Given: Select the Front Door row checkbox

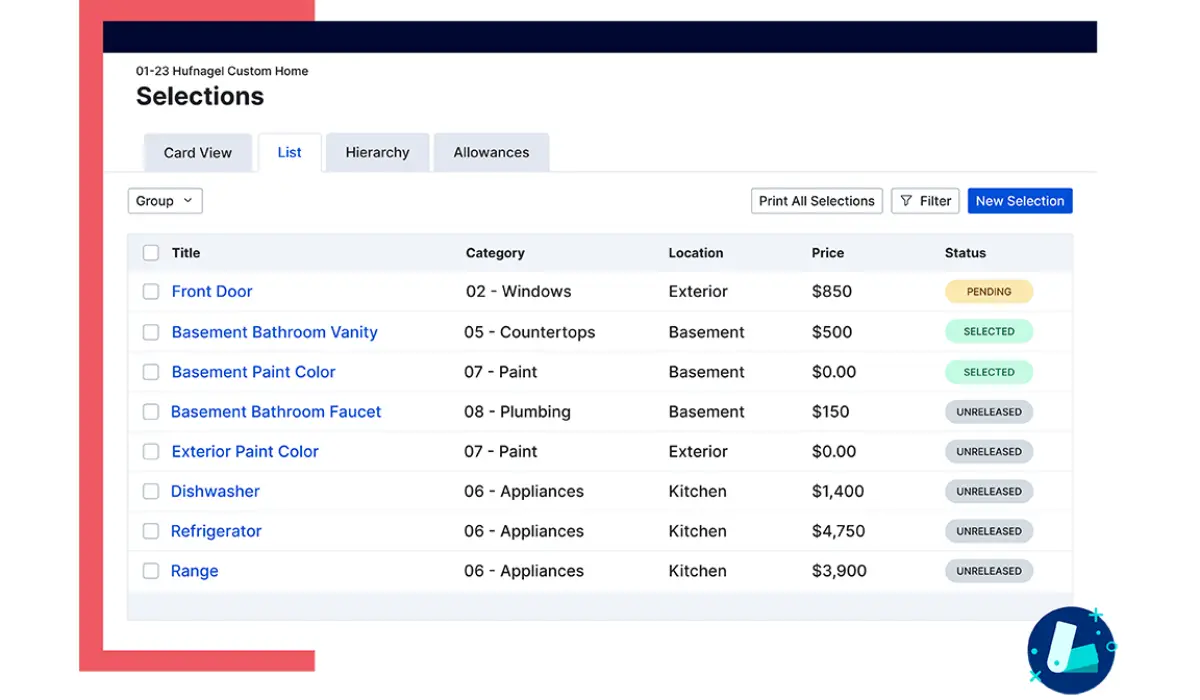Looking at the screenshot, I should click(151, 292).
